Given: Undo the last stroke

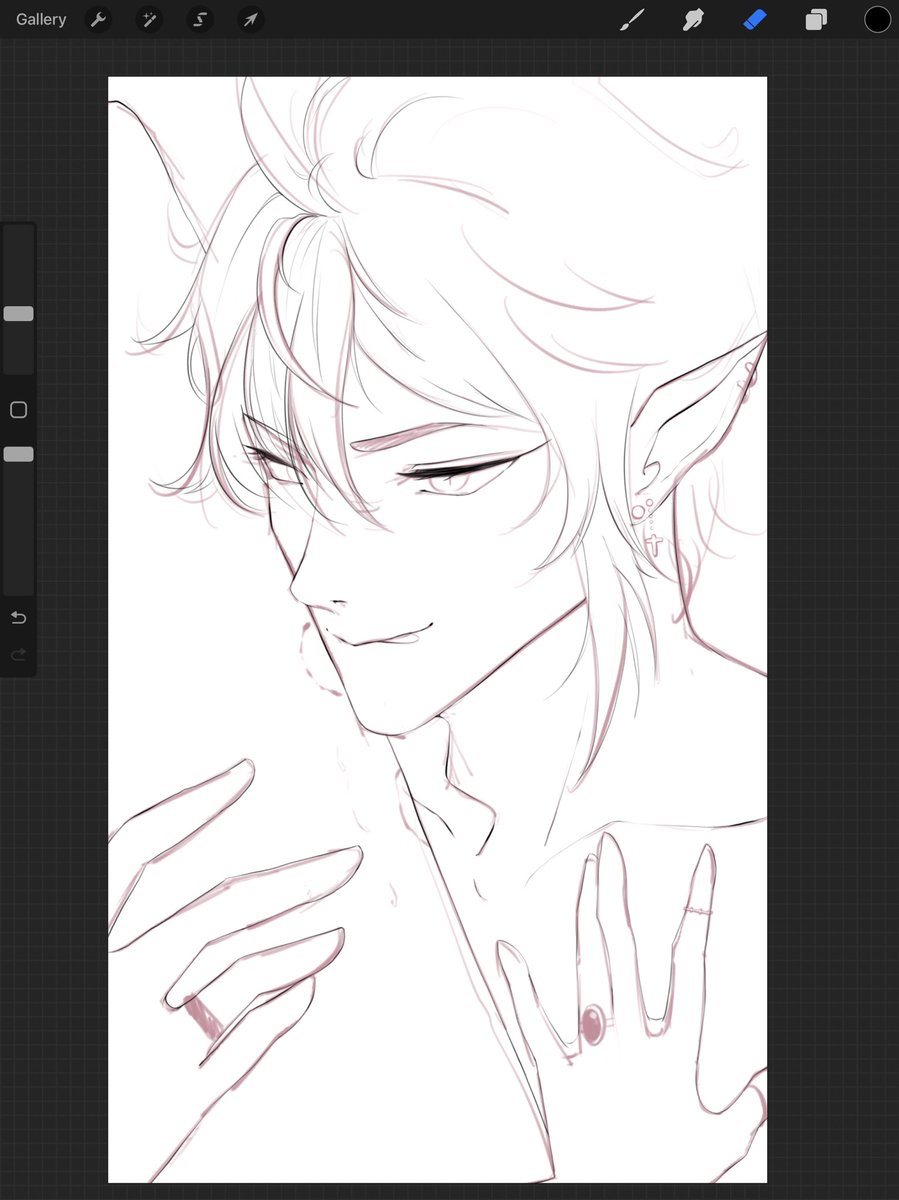Looking at the screenshot, I should pos(18,618).
